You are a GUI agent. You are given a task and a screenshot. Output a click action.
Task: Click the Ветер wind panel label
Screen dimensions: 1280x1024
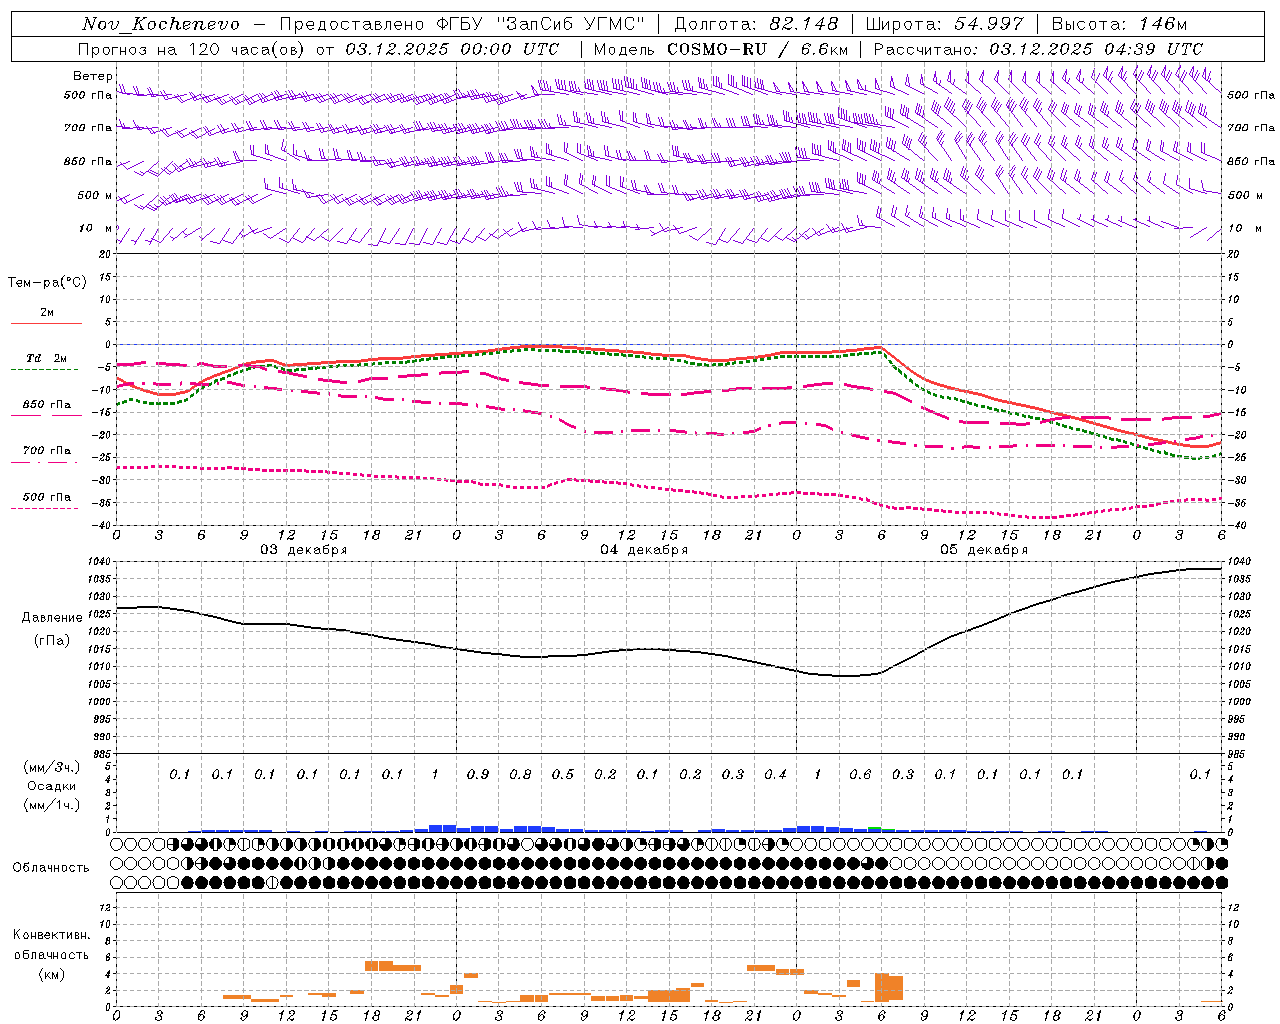point(92,76)
